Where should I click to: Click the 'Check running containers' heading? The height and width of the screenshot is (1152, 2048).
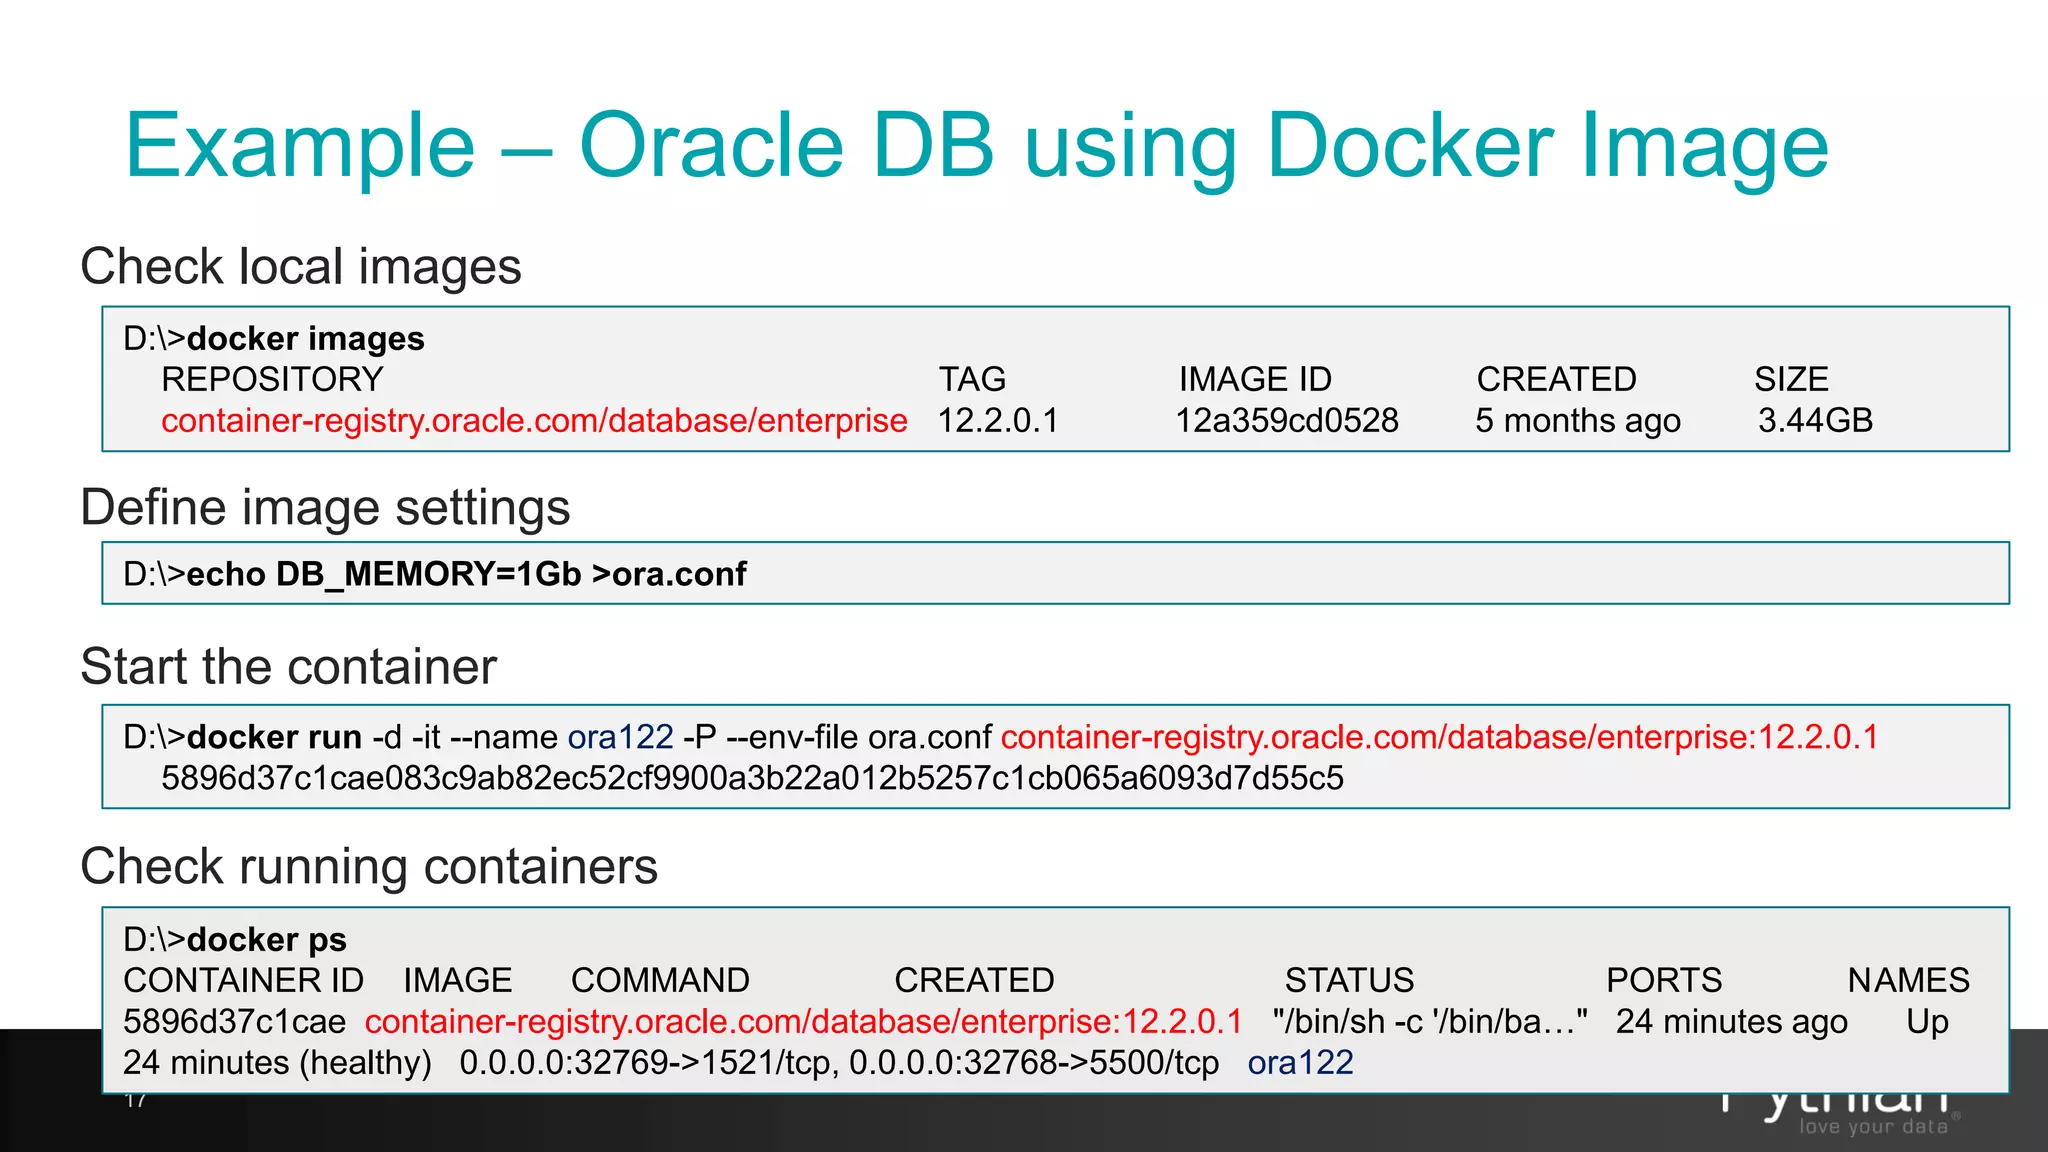click(x=369, y=867)
